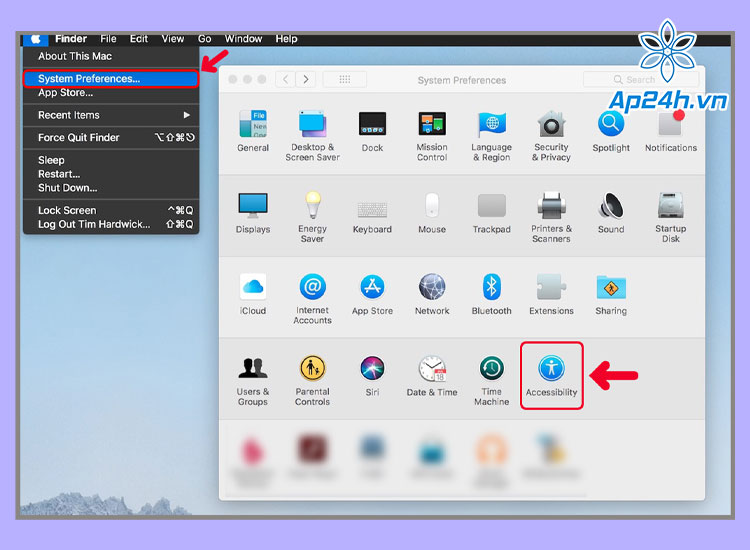Open the Sharing preferences pane
Viewport: 750px width, 550px height.
(611, 294)
